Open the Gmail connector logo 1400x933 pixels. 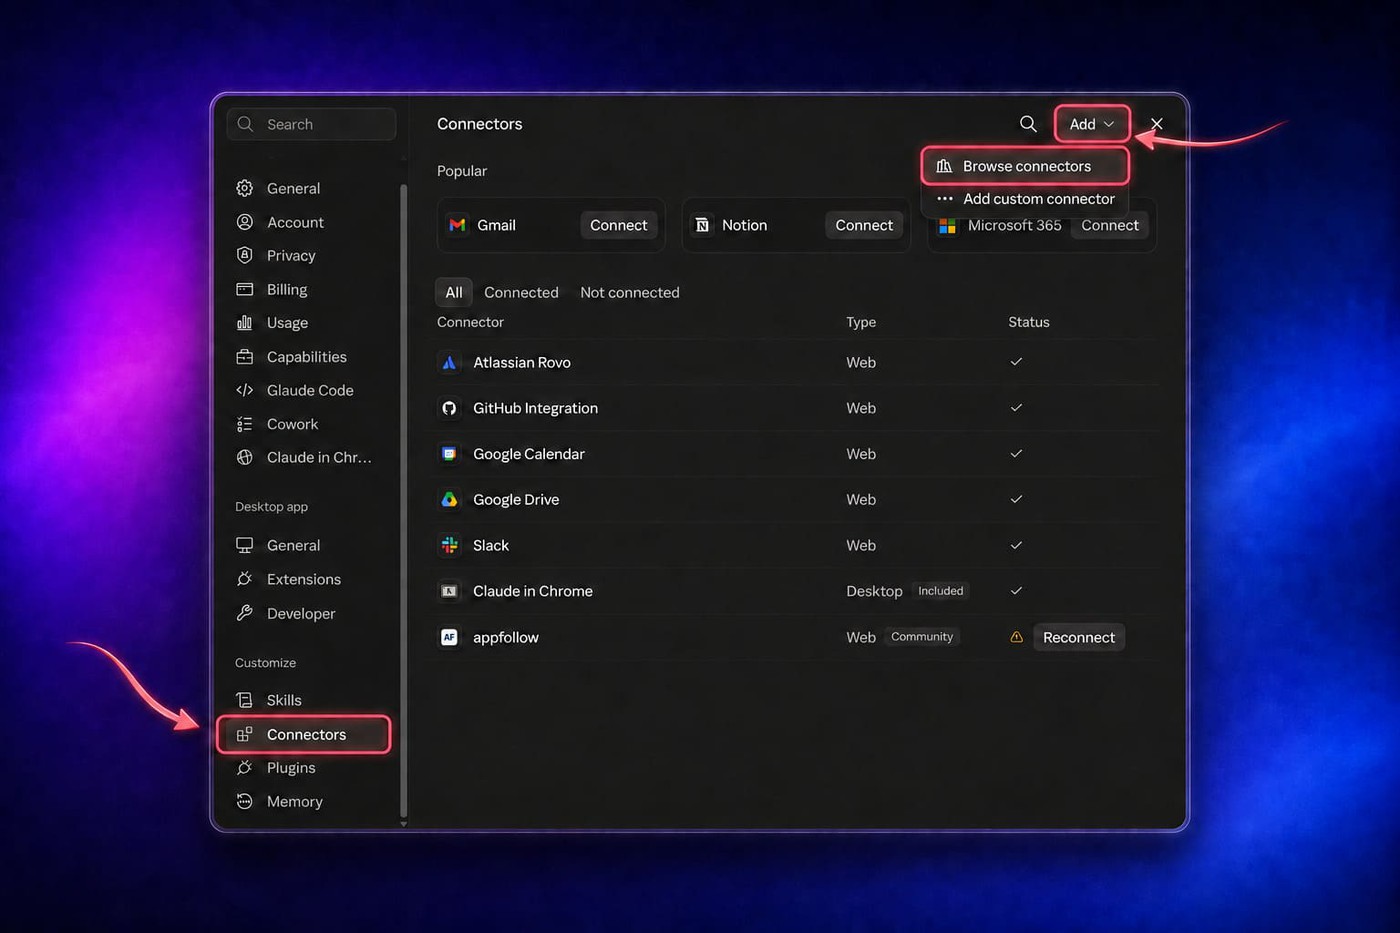click(x=457, y=225)
